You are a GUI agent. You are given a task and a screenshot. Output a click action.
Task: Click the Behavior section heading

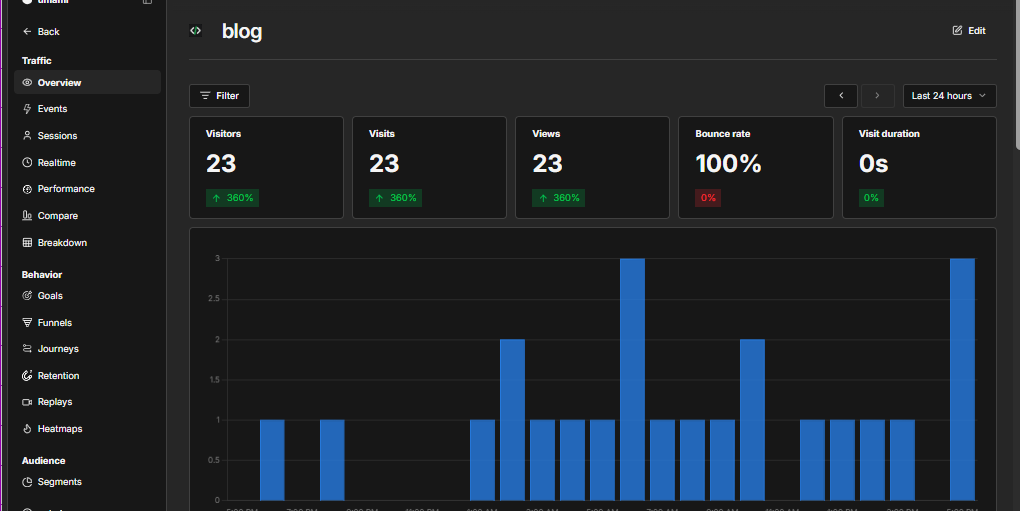click(x=42, y=274)
